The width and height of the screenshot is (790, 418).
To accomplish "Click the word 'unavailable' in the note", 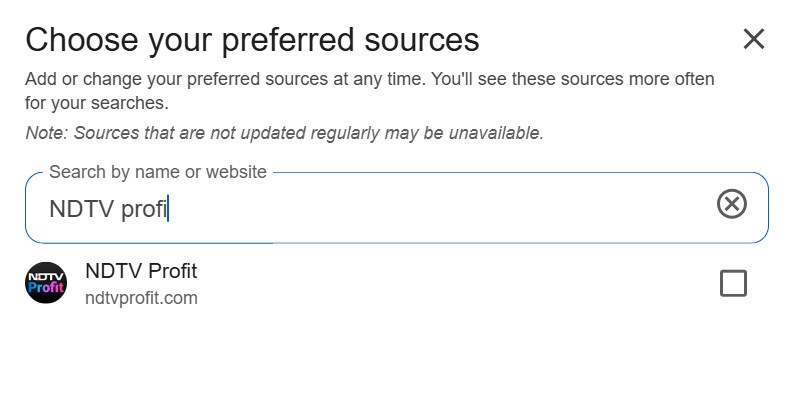I will pyautogui.click(x=495, y=133).
